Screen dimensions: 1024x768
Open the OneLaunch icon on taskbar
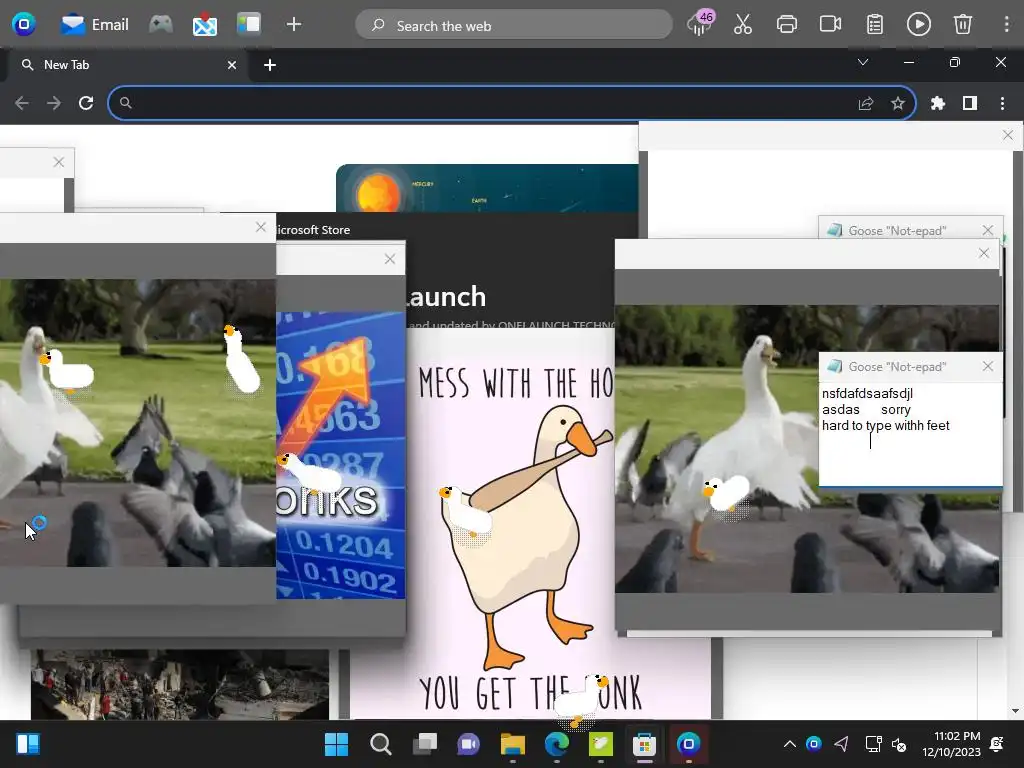coord(688,744)
